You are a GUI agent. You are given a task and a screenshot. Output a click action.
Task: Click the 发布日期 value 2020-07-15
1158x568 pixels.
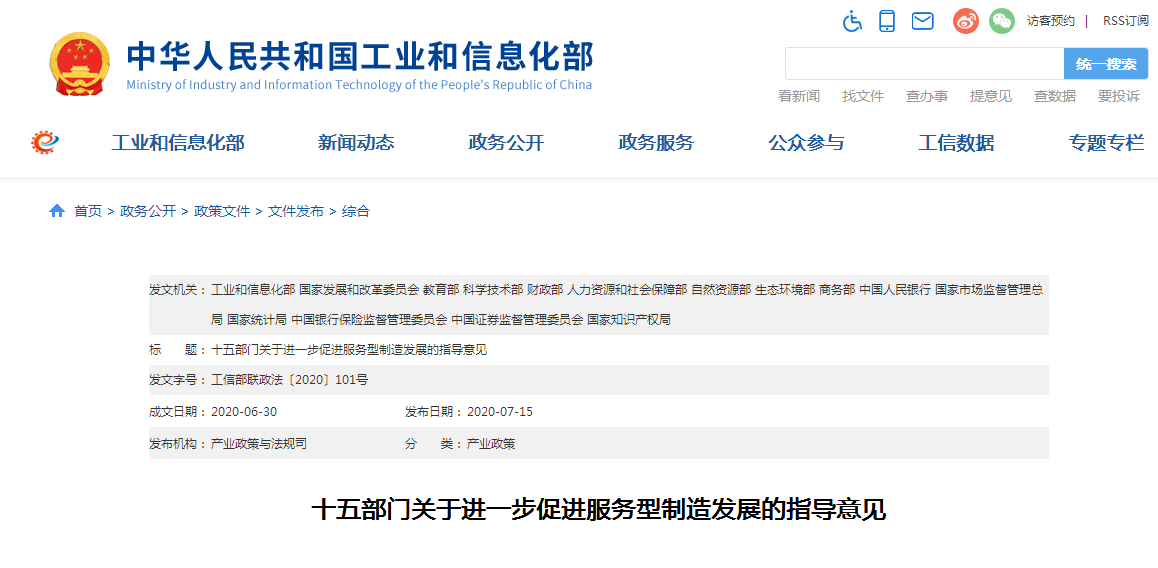pos(499,411)
